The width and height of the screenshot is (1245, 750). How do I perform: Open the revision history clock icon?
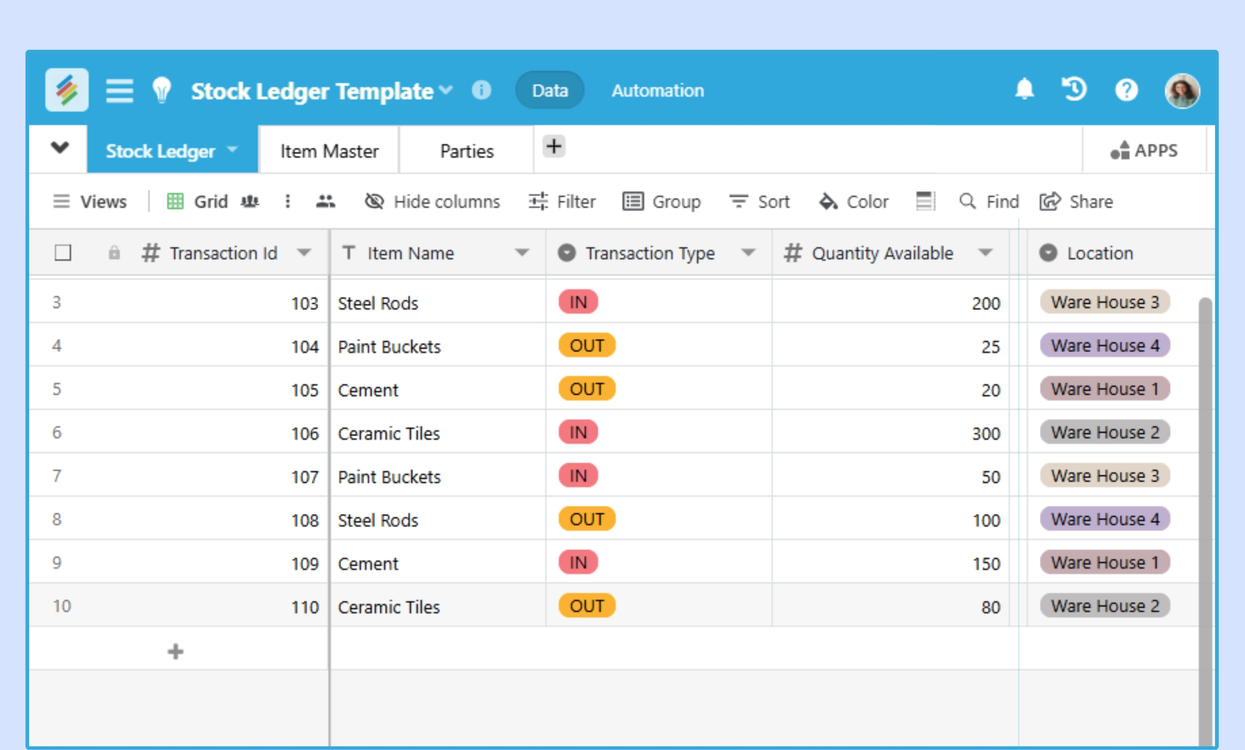point(1074,90)
